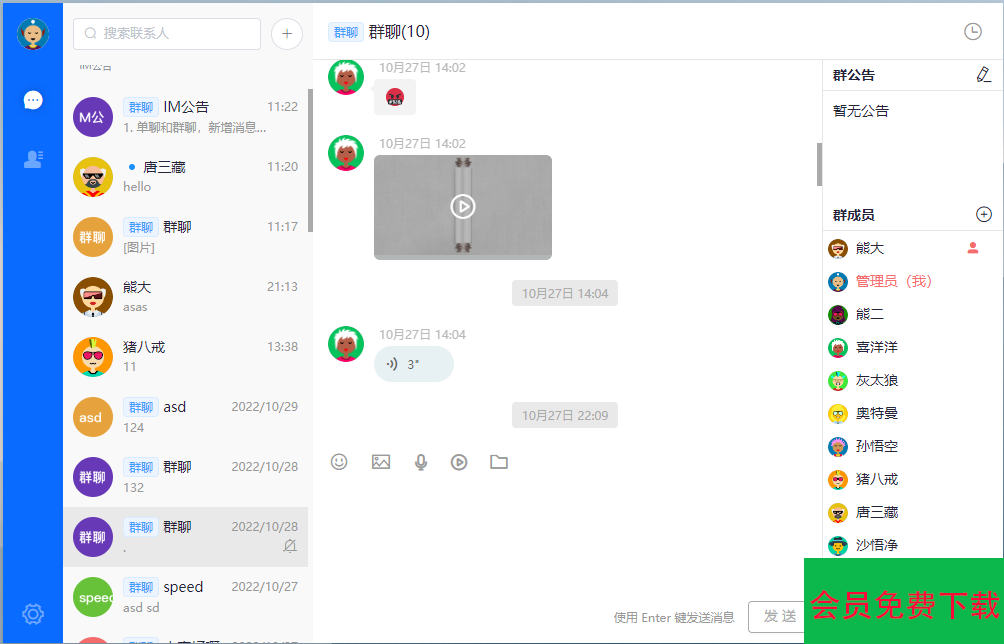Click the send video icon

click(x=459, y=462)
